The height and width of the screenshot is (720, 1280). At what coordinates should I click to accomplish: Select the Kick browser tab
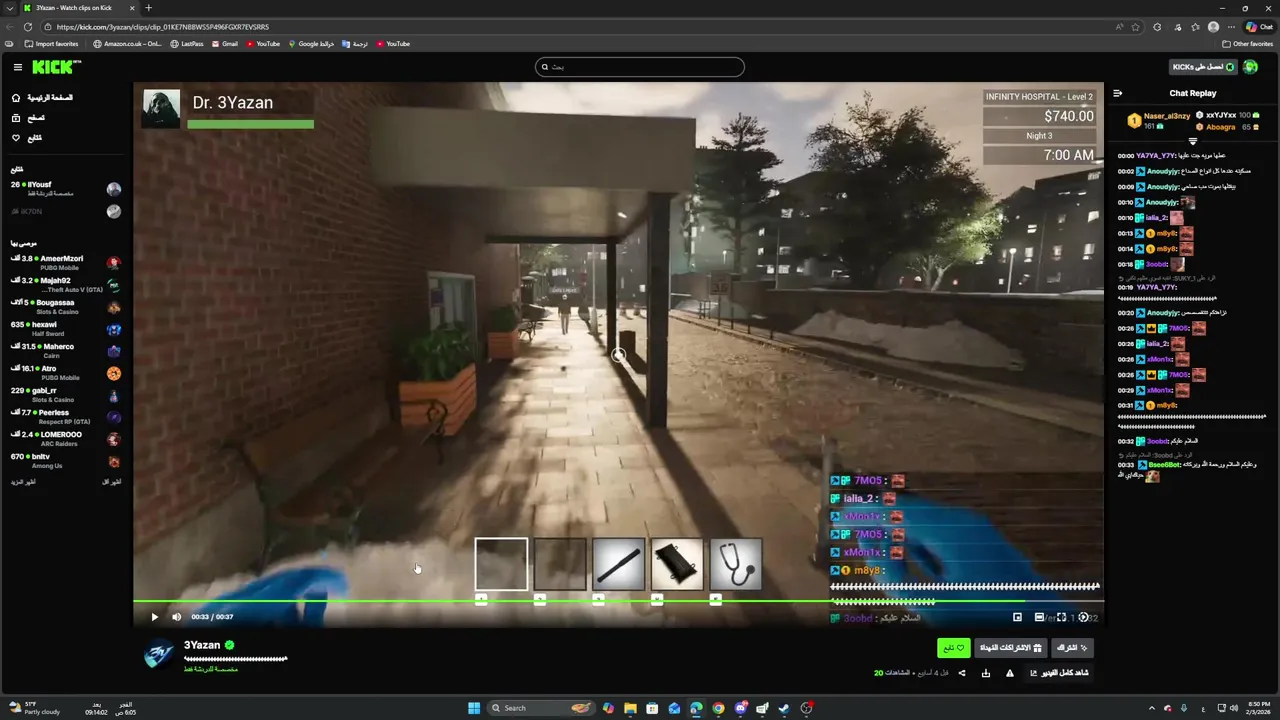81,8
